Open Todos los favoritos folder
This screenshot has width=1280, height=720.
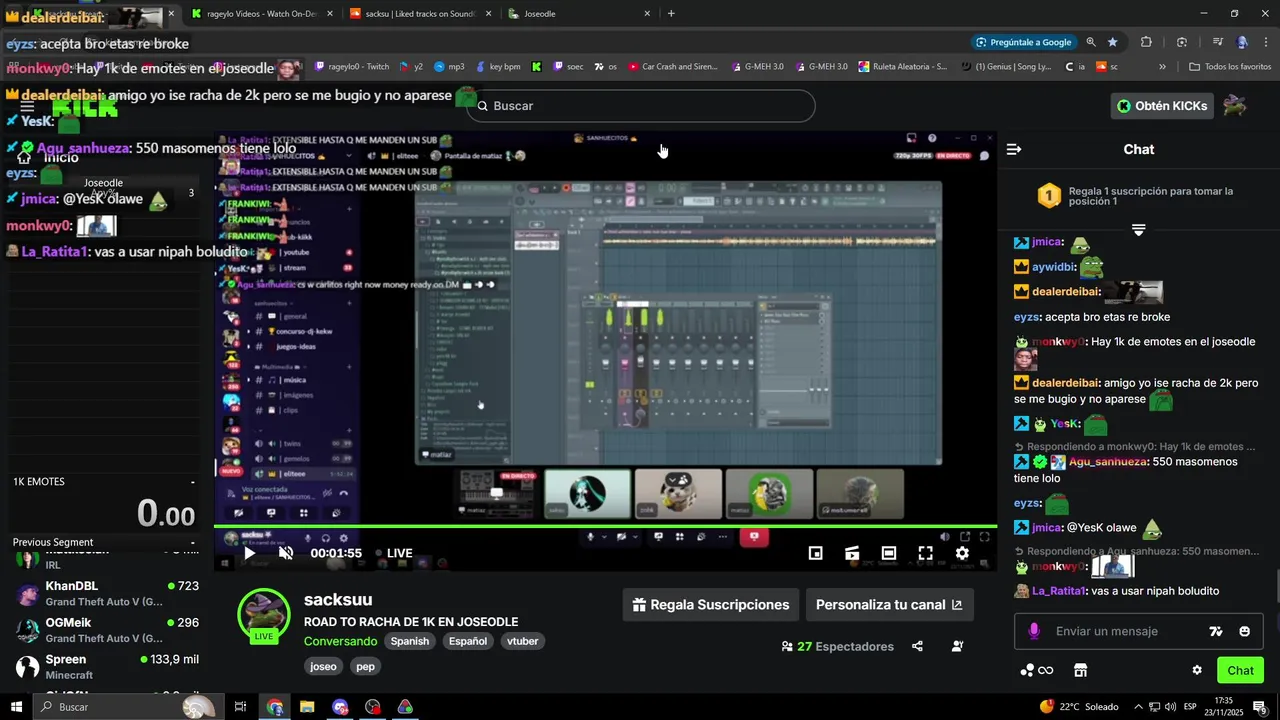(1230, 67)
